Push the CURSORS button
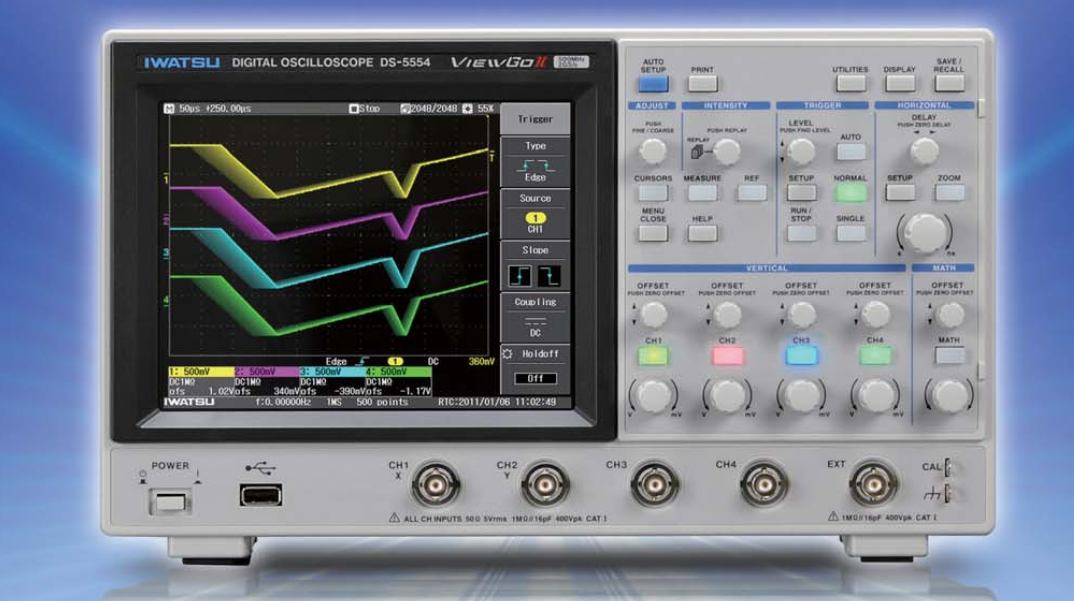Viewport: 1074px width, 601px height. click(x=653, y=193)
